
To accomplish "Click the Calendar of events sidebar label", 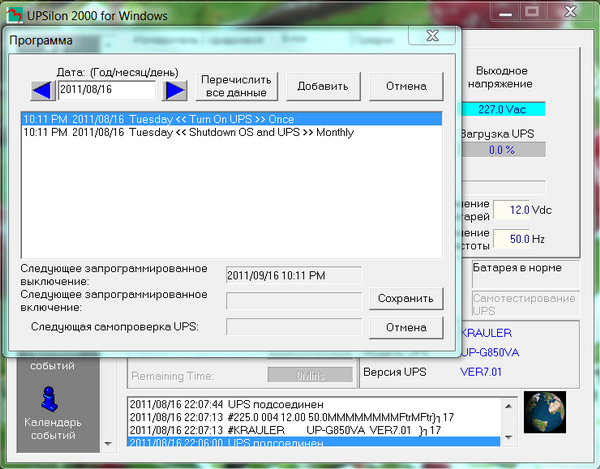I will [53, 429].
